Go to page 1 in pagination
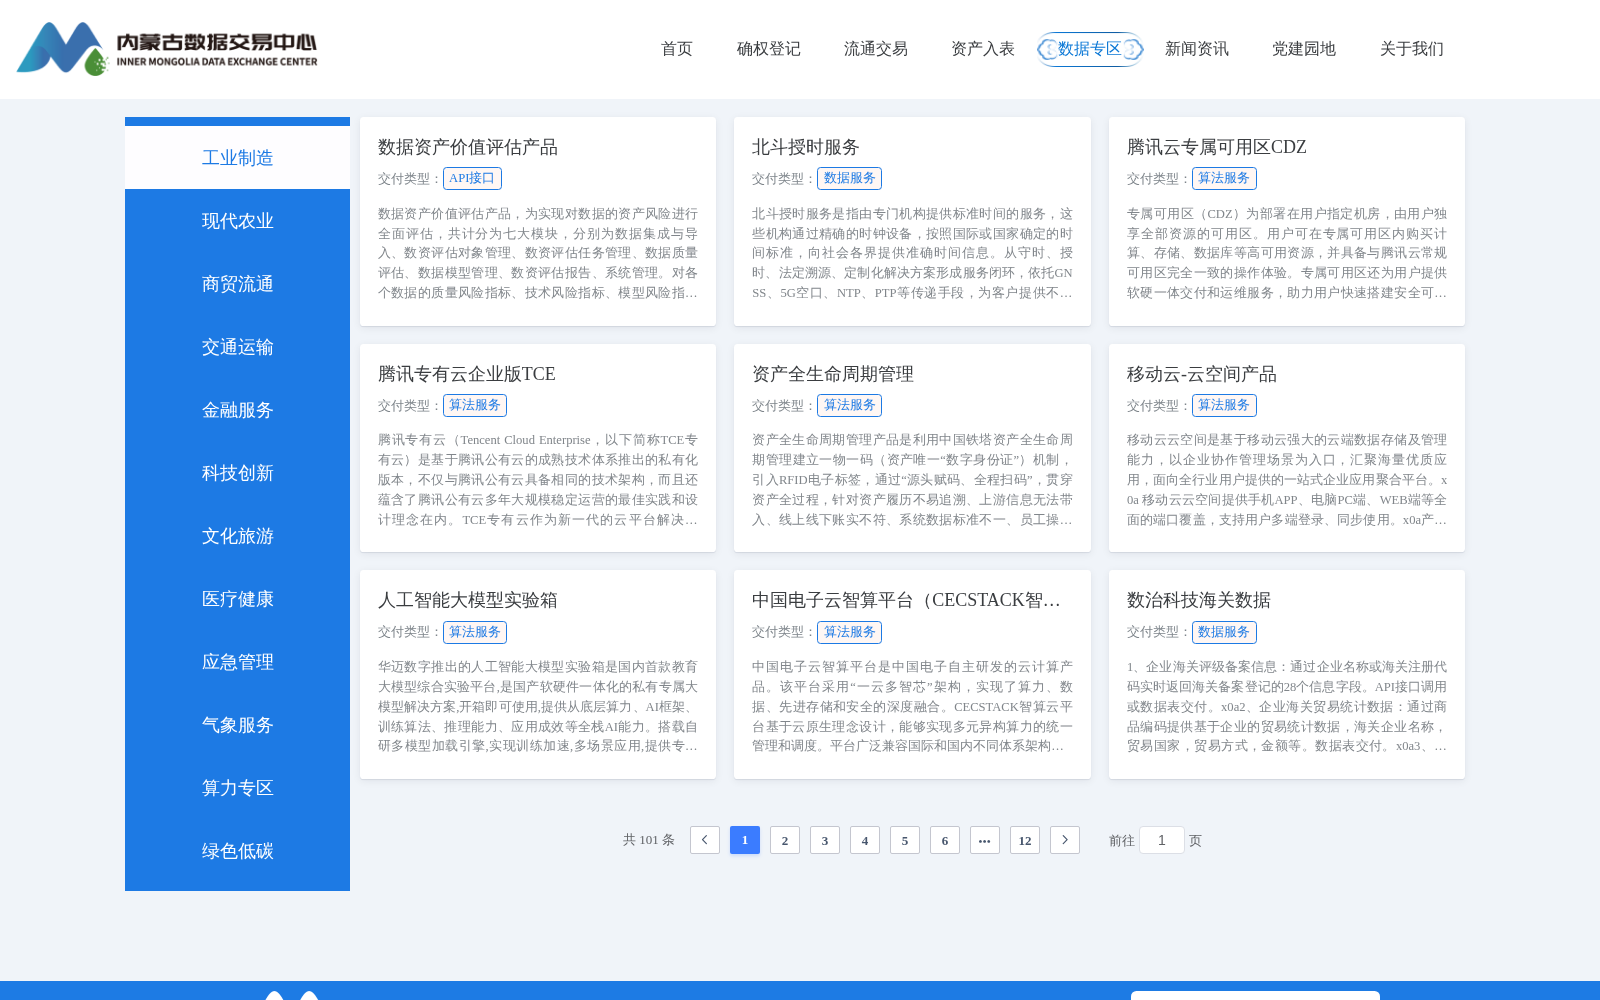The image size is (1600, 1000). 745,840
